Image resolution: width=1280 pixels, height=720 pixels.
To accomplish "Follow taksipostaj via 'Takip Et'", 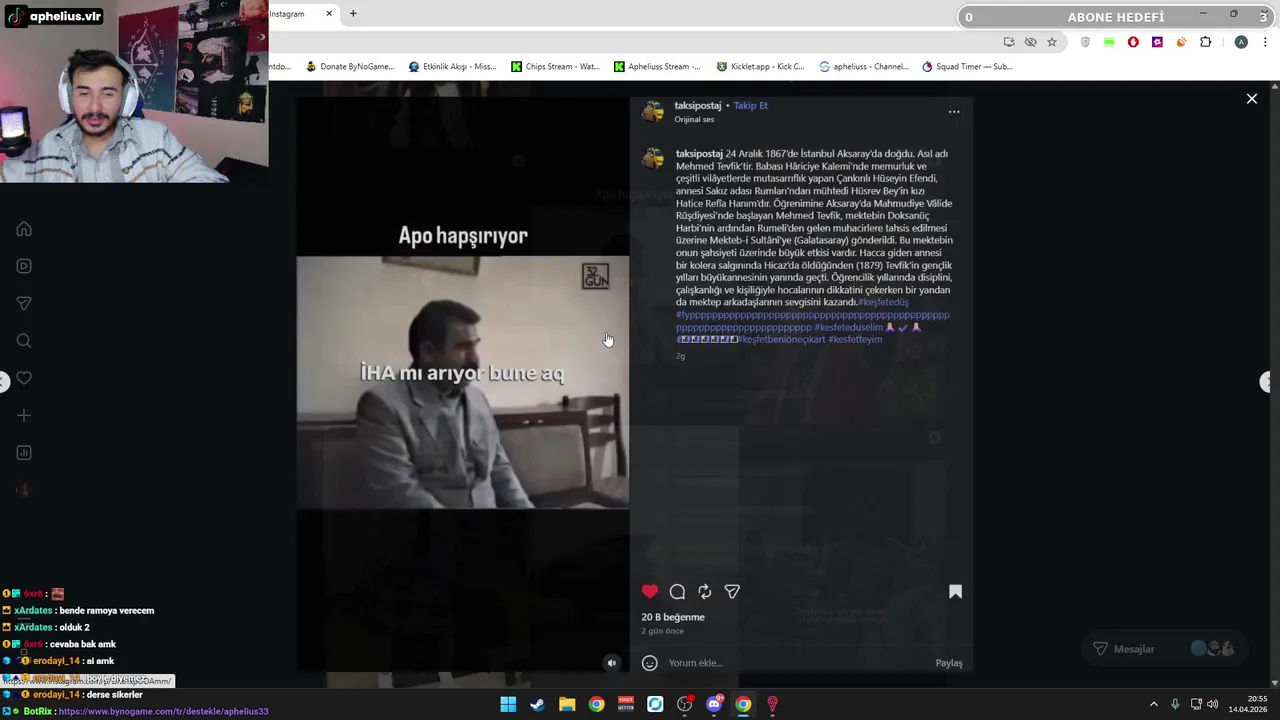I will (750, 105).
